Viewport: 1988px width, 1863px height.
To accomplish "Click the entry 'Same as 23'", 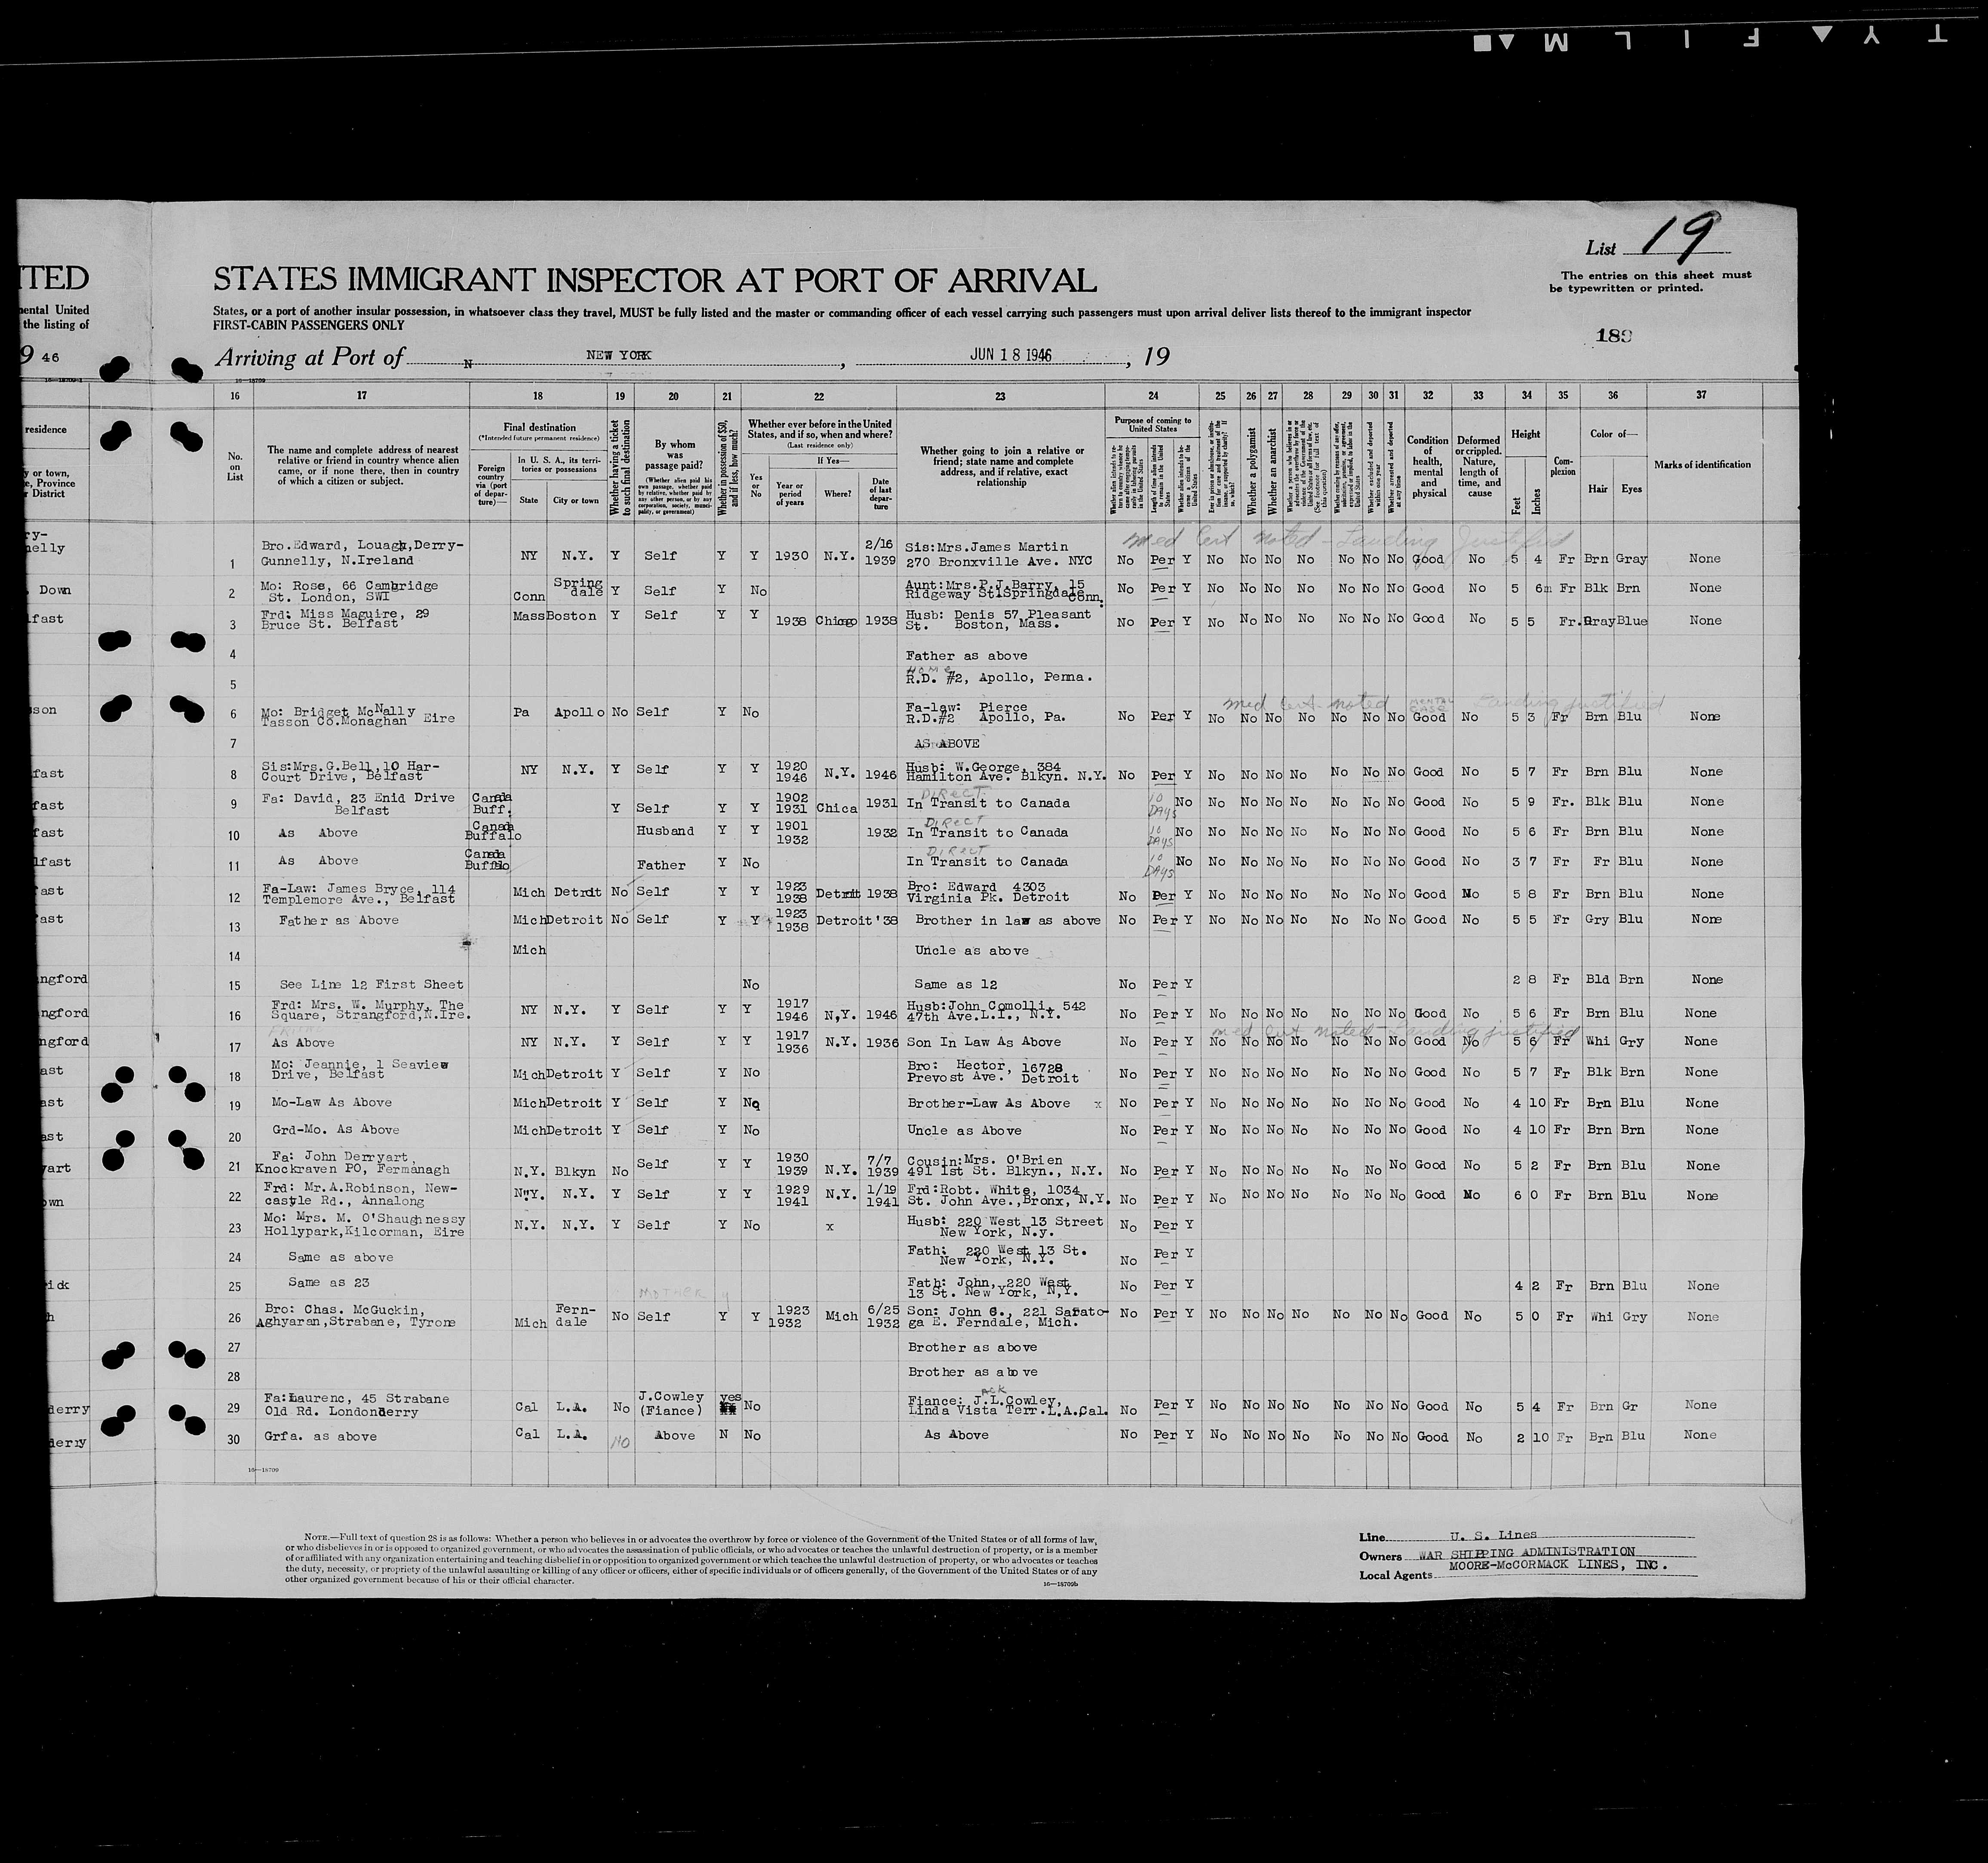I will coord(329,1282).
